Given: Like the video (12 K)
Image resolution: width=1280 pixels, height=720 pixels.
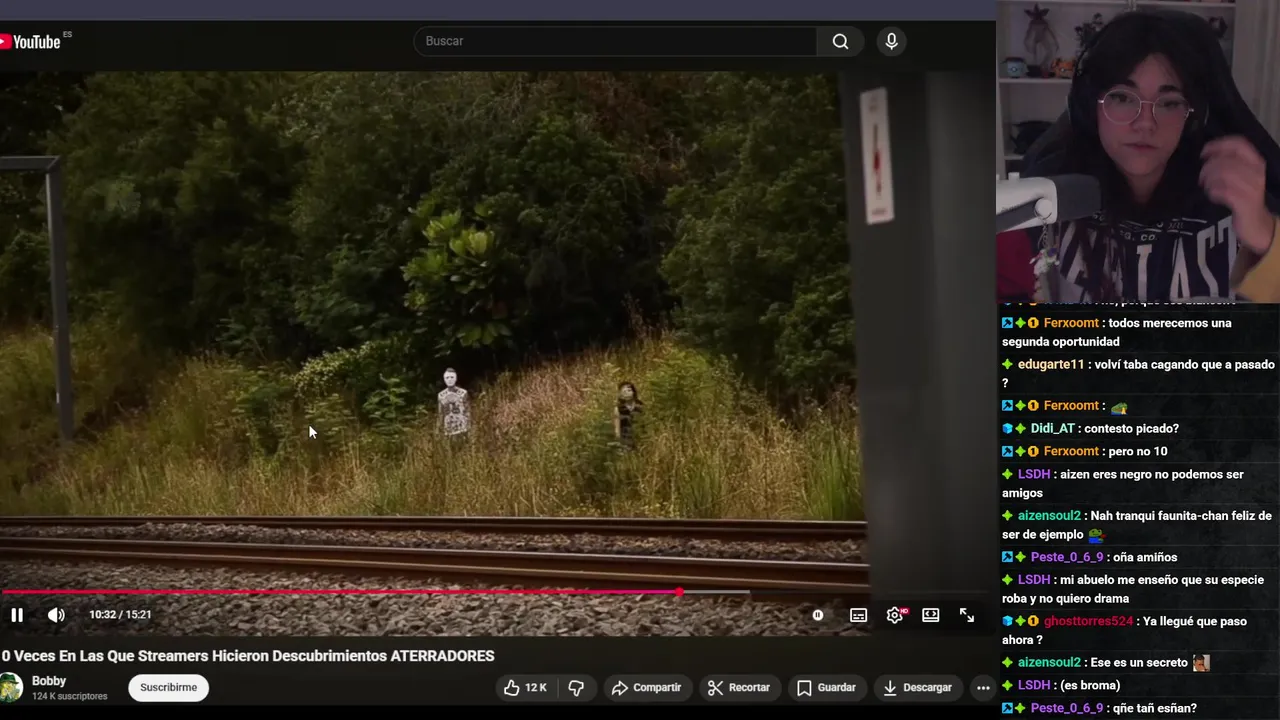Looking at the screenshot, I should point(526,687).
